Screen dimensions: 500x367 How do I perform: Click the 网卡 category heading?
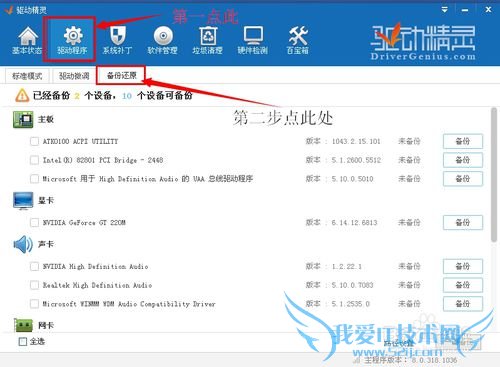tap(46, 325)
